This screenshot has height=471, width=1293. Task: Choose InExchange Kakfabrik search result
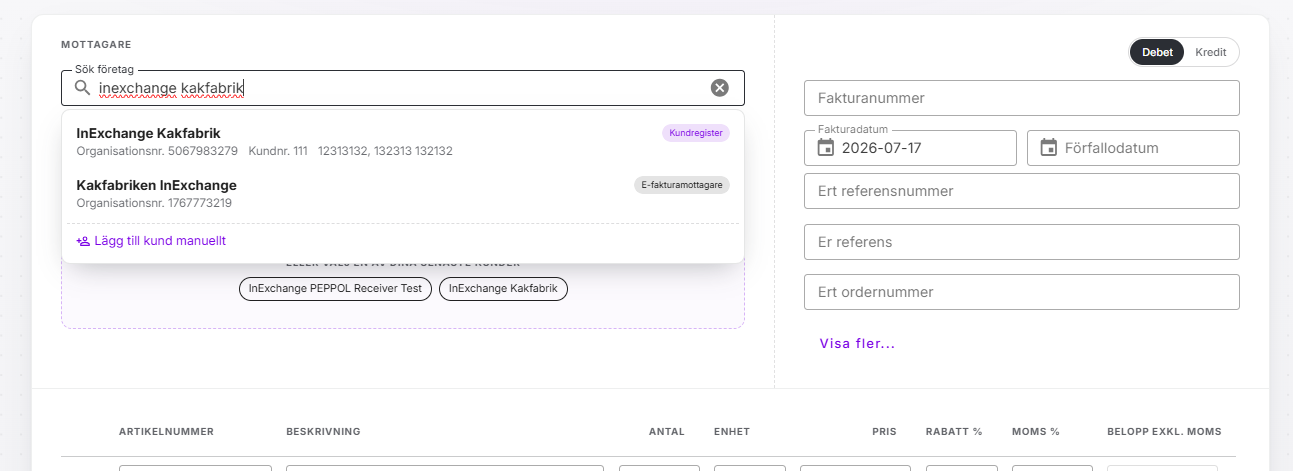pyautogui.click(x=403, y=141)
